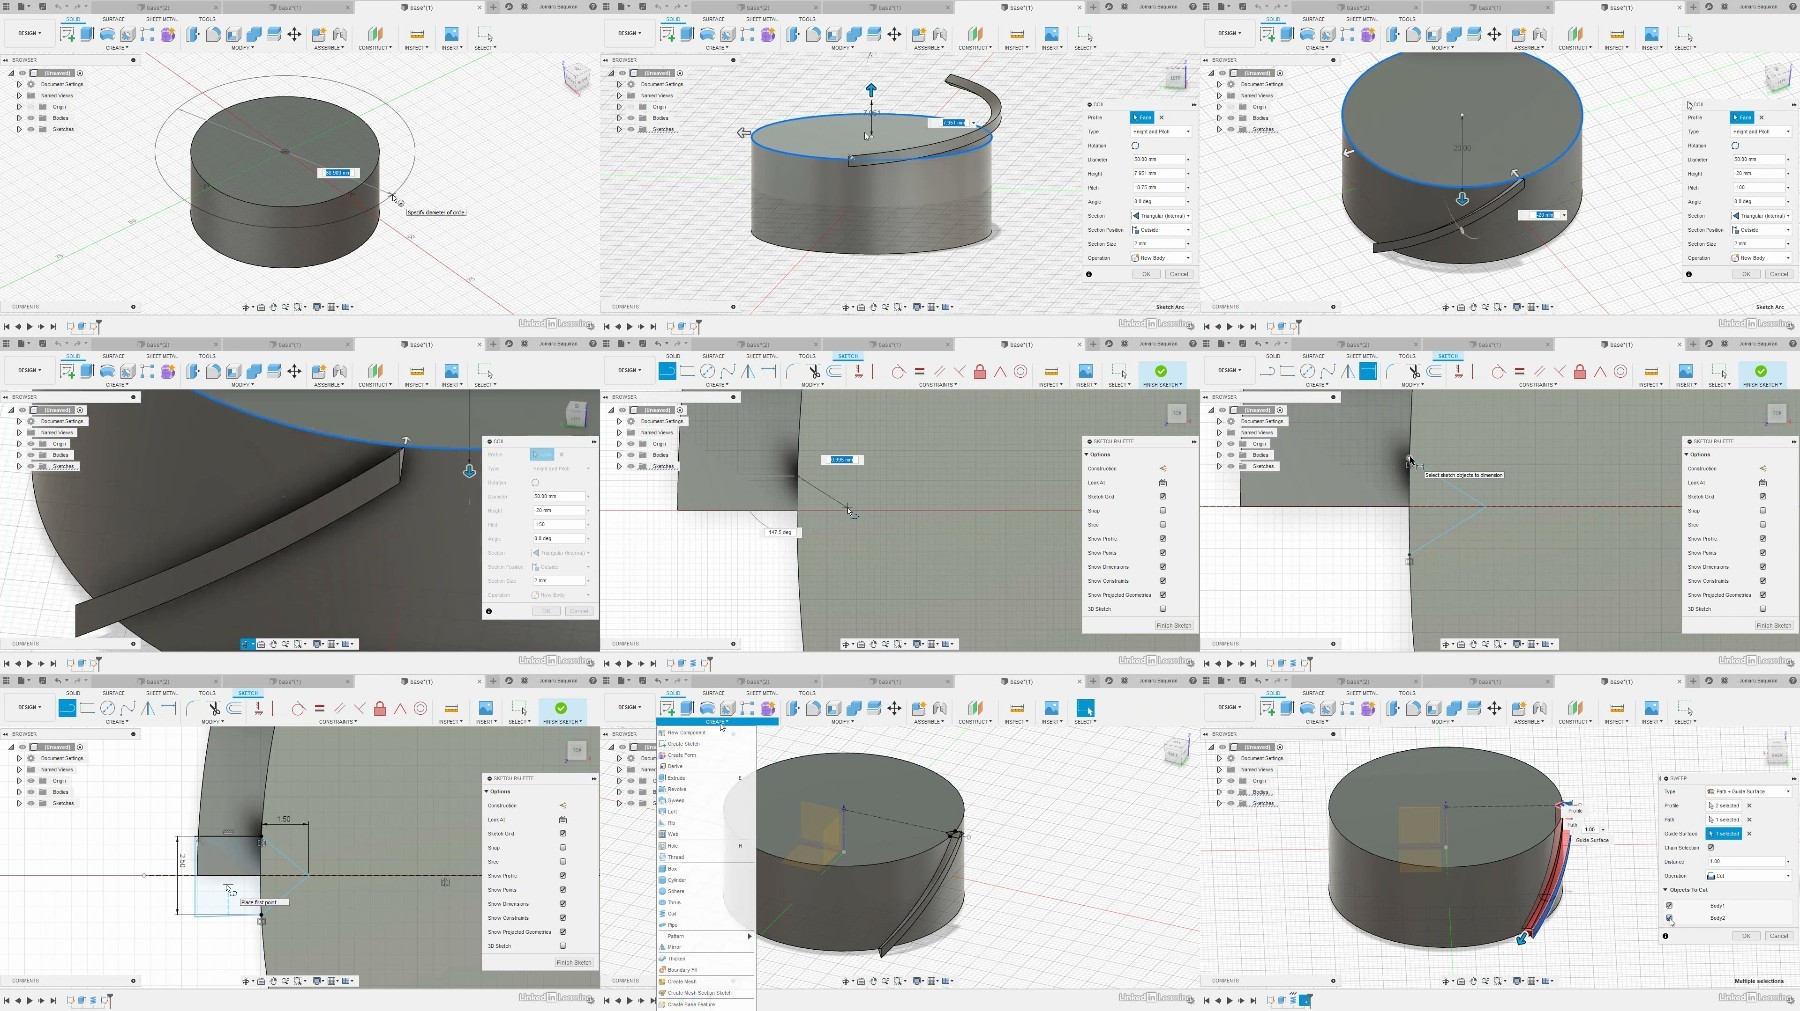Select Sweep from the open Create menu
This screenshot has width=1800, height=1011.
(x=676, y=800)
